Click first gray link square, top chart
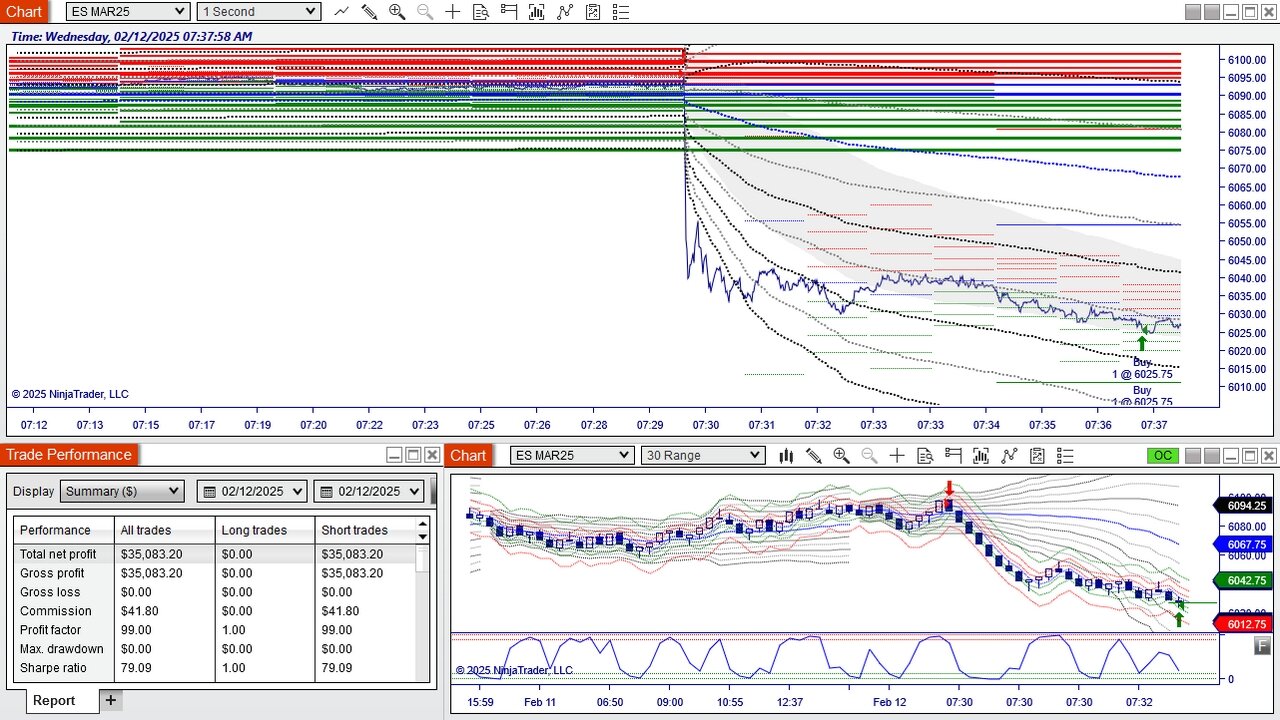Screen dimensions: 1280x720 coord(1193,12)
